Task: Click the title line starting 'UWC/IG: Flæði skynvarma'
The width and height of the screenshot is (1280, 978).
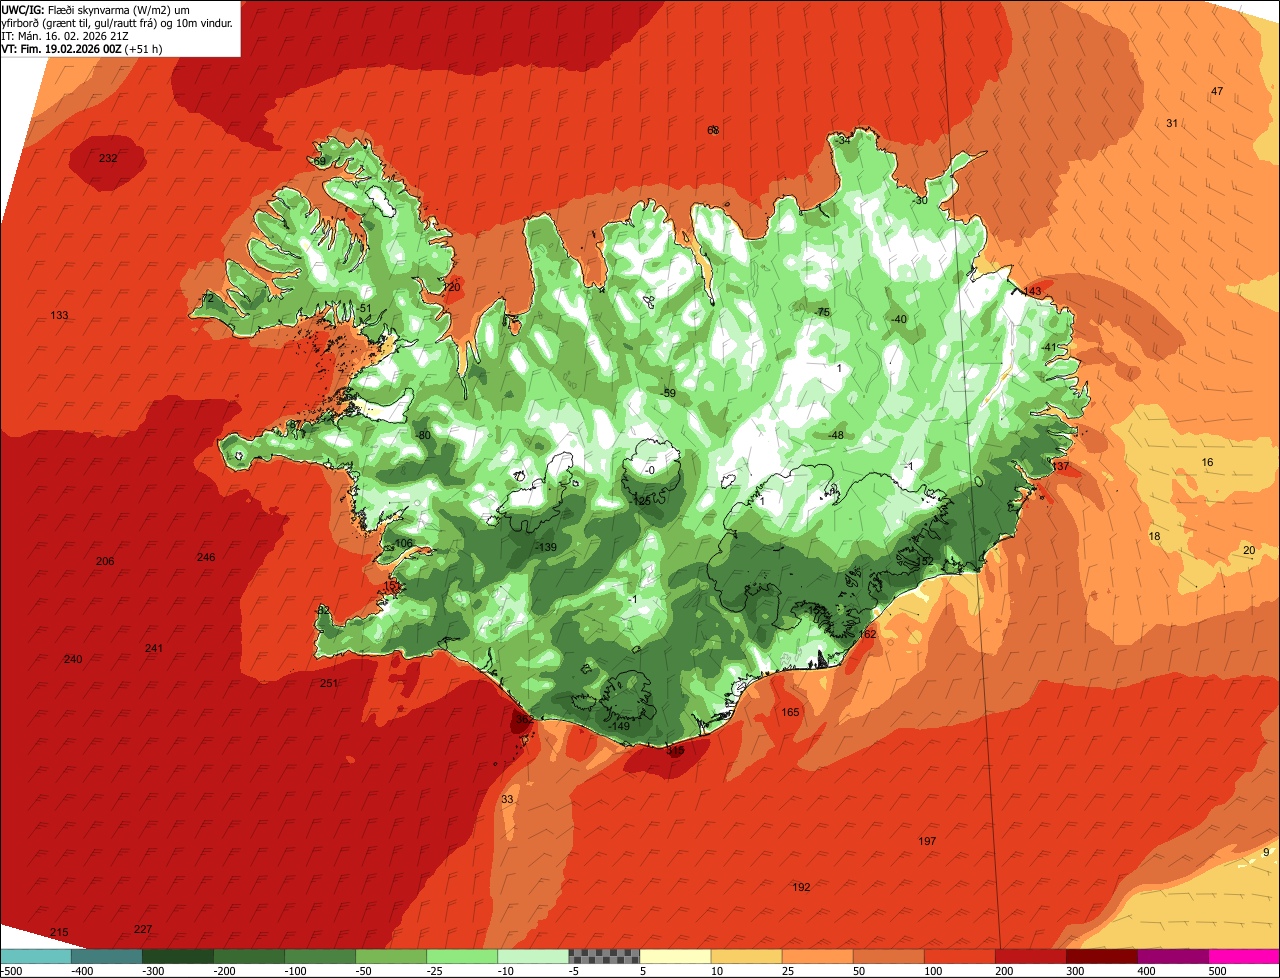Action: [96, 10]
